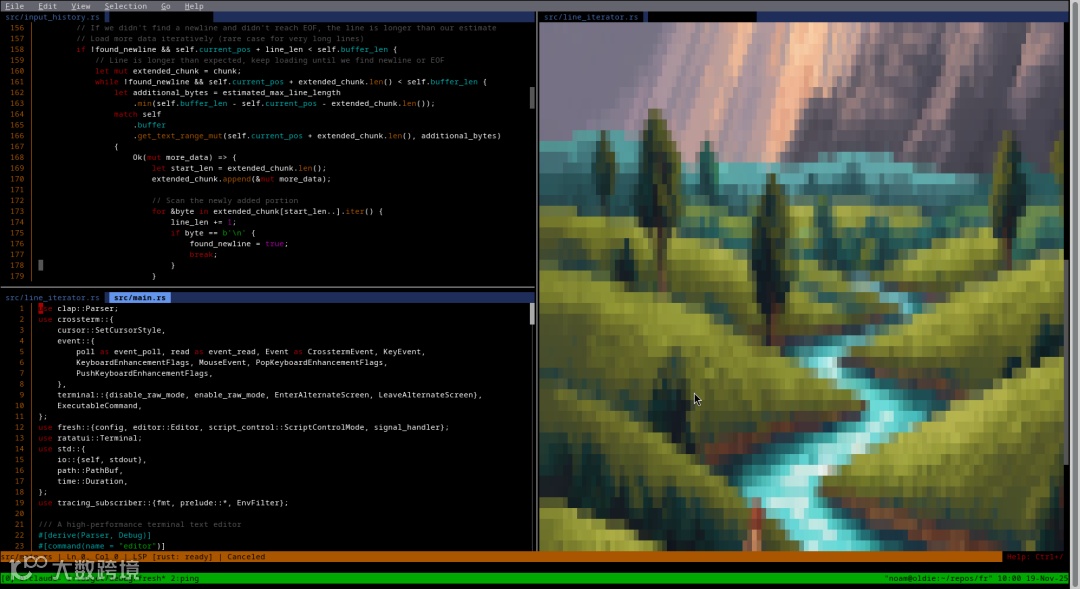Click 'Help: Ctrl+/' hint in status bar
The image size is (1080, 589).
(x=1034, y=557)
